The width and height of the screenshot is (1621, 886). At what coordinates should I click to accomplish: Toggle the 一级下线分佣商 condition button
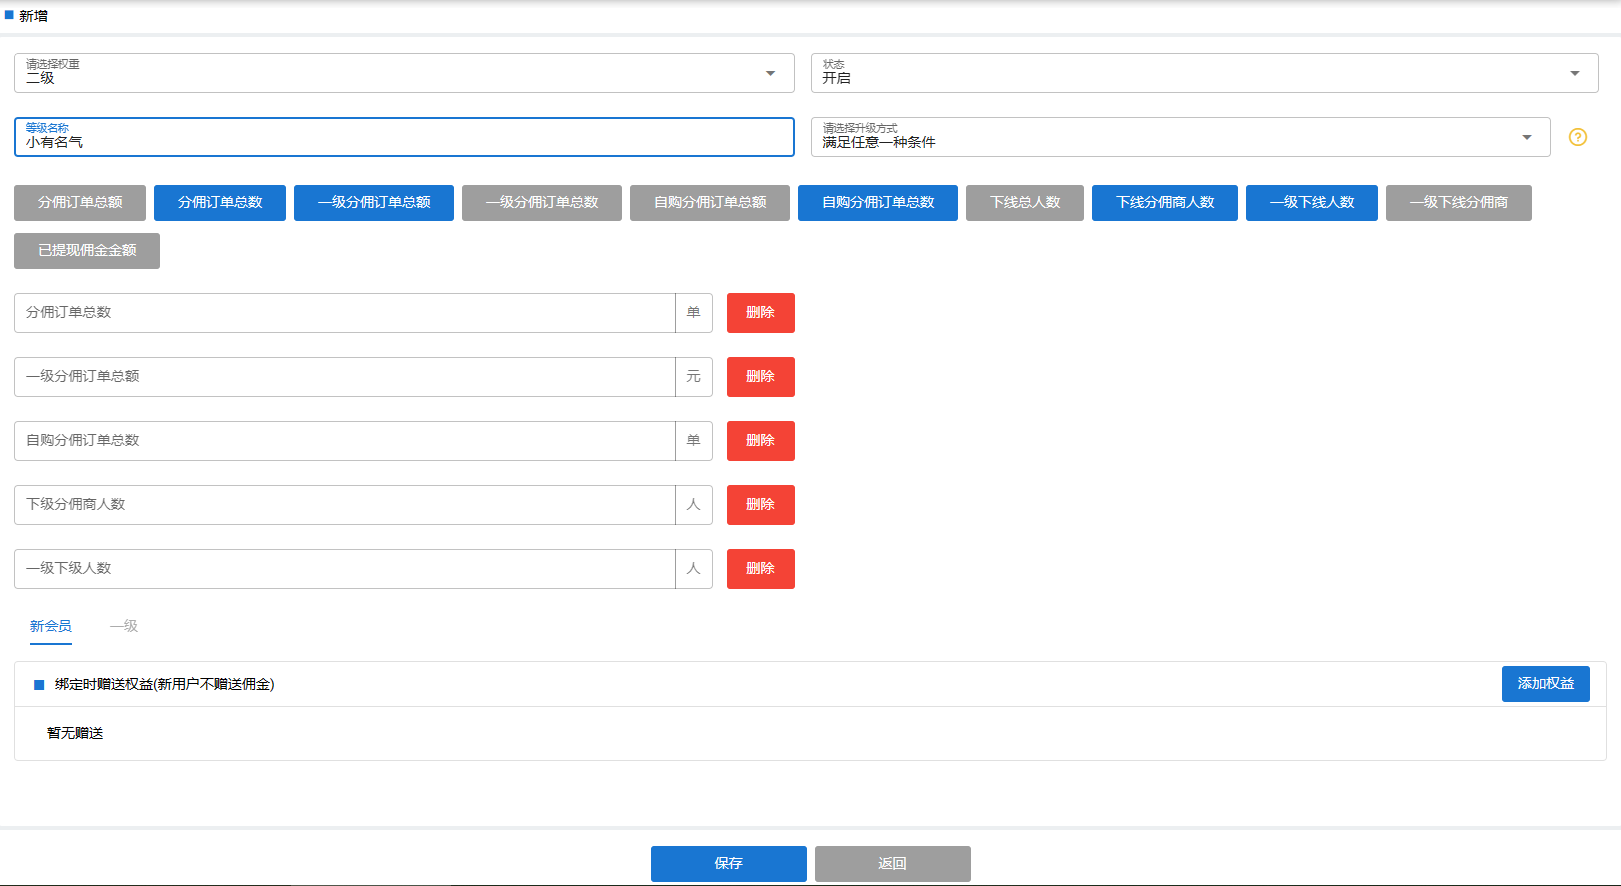pos(1459,203)
